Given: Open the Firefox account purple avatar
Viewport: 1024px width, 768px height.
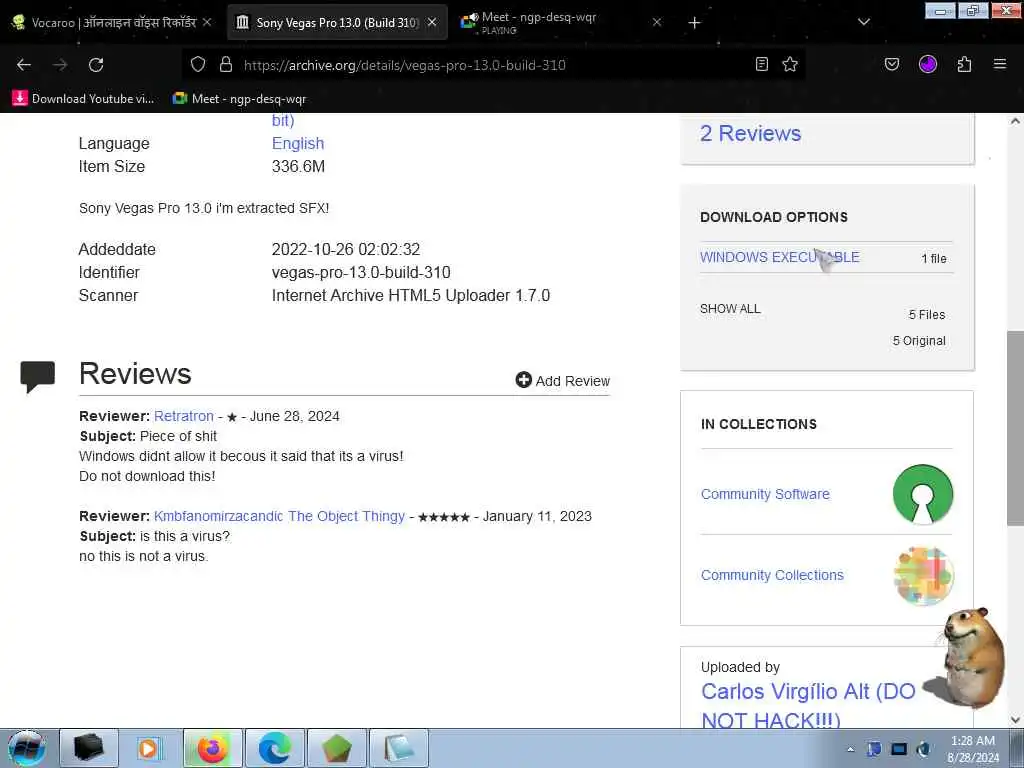Looking at the screenshot, I should click(928, 64).
